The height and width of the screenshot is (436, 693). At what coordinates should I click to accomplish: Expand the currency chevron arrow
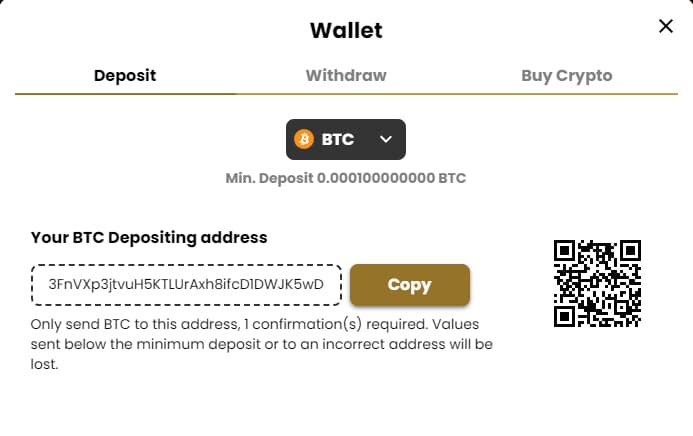click(x=386, y=140)
